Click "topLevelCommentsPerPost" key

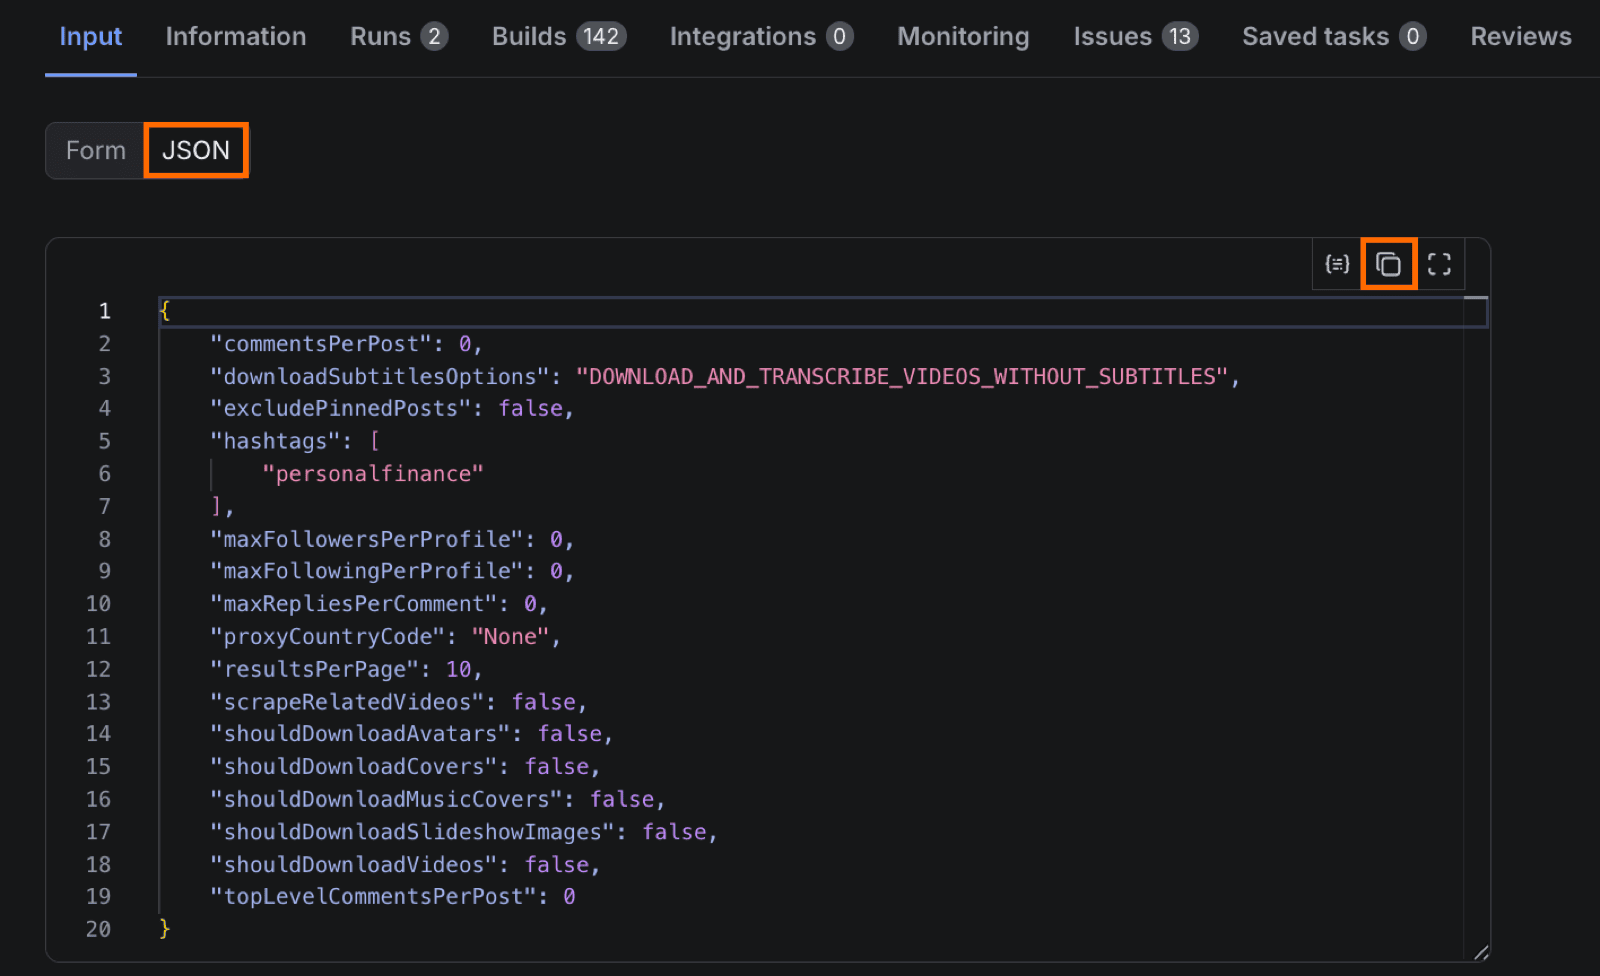pos(373,897)
